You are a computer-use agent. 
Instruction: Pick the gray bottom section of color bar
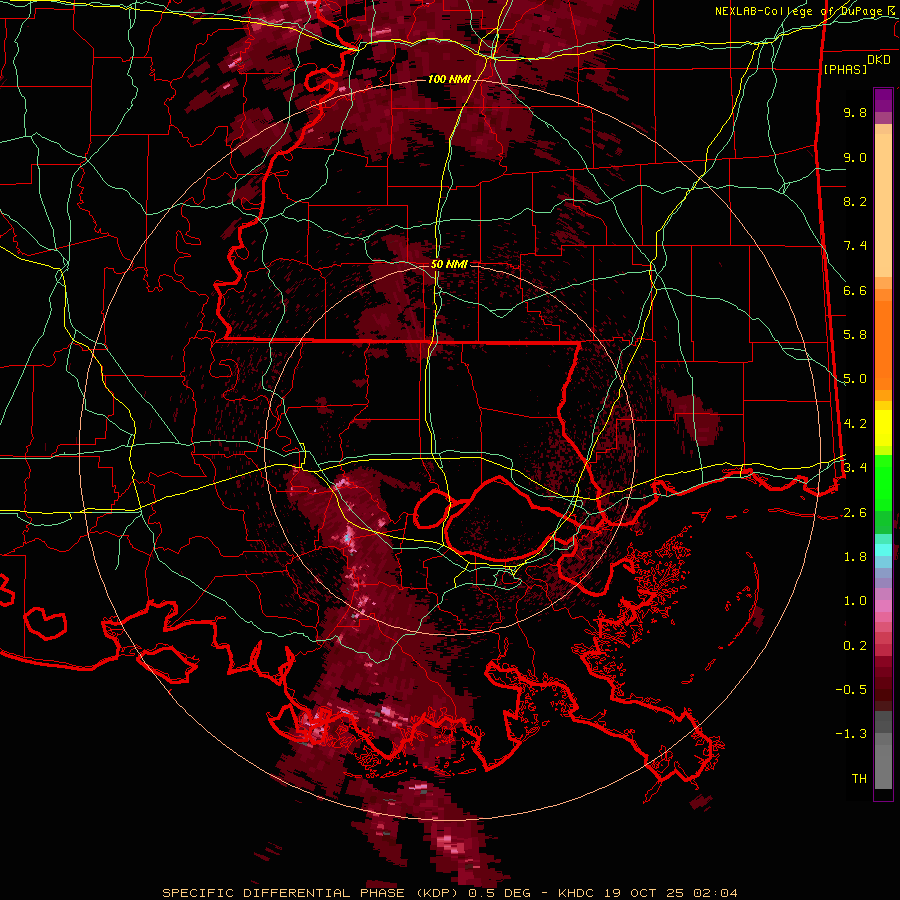point(883,750)
